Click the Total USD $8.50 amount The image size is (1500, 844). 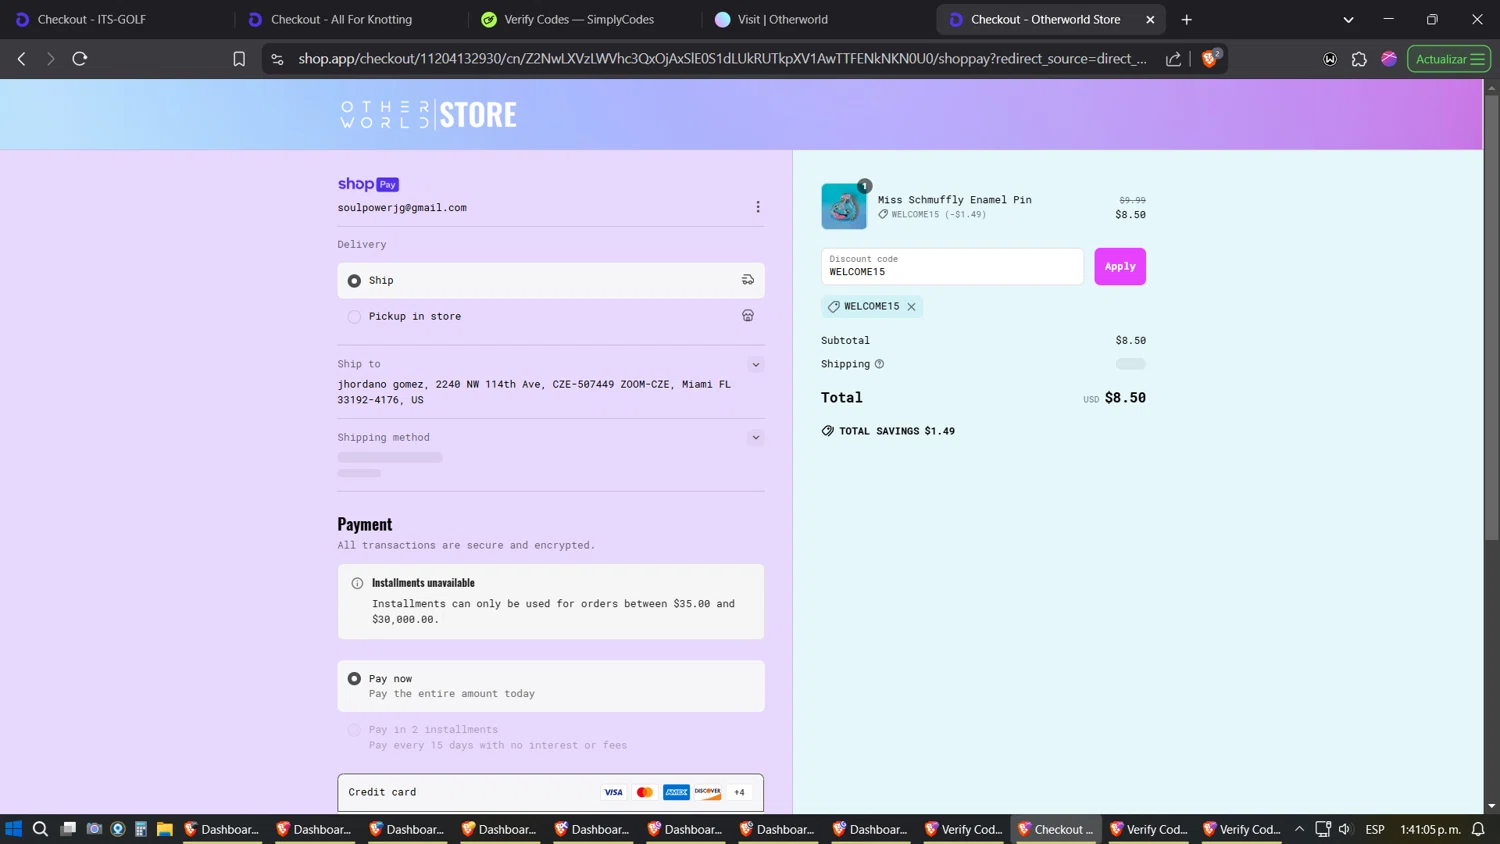(x=1114, y=398)
